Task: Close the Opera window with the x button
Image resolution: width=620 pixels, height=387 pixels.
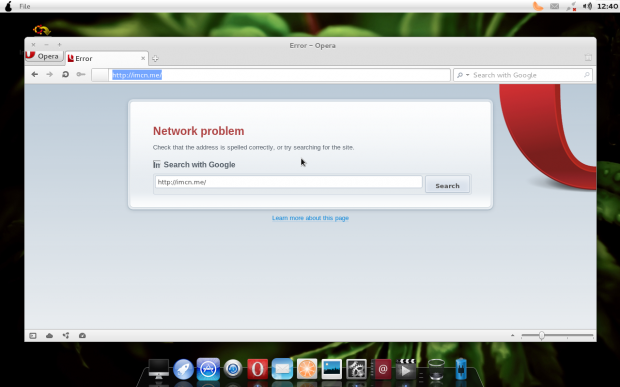Action: click(34, 45)
